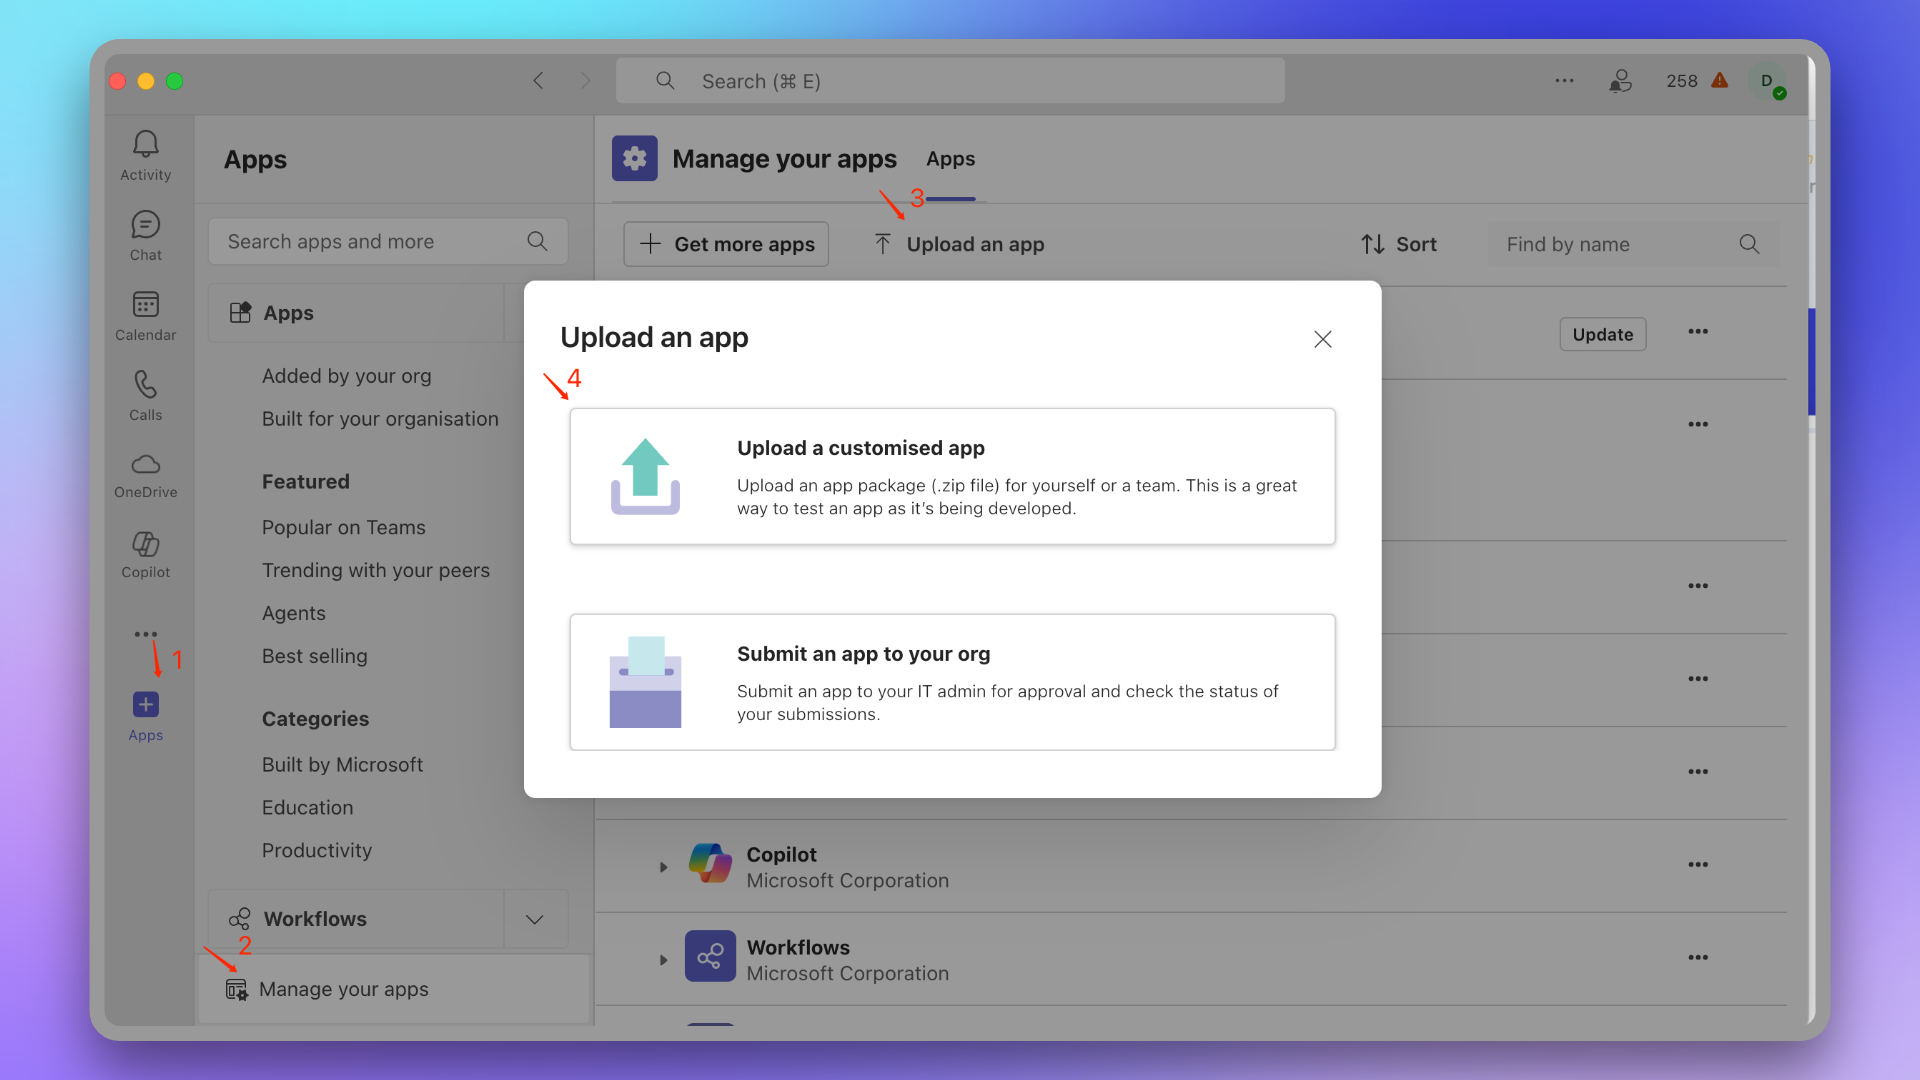Click the Sort button

coord(1398,244)
